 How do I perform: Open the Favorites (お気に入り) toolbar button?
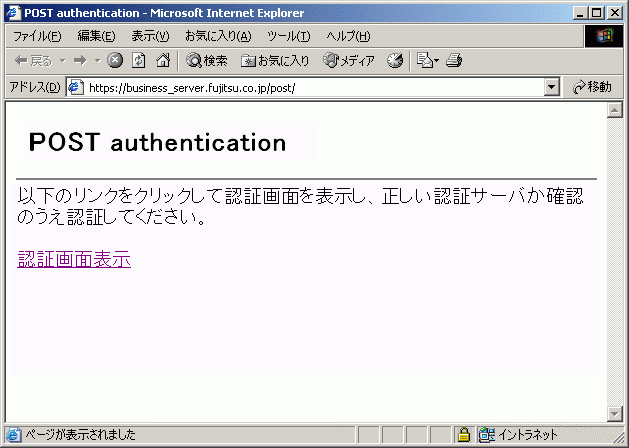pyautogui.click(x=275, y=61)
